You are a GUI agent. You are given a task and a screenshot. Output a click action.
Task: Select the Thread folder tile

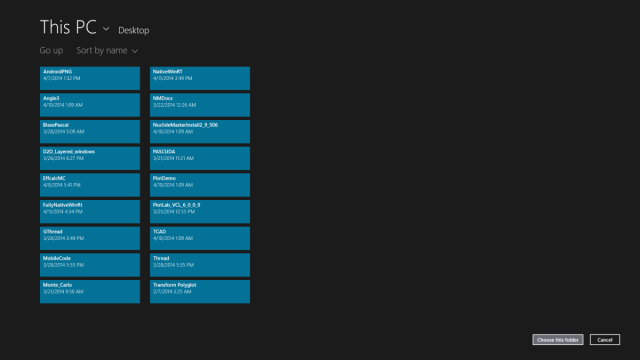pos(200,265)
